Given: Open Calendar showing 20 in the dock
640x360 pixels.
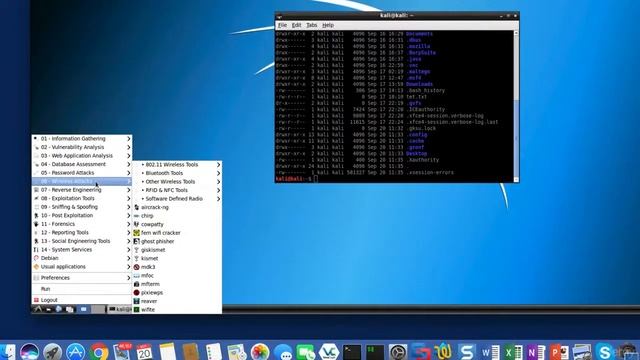Looking at the screenshot, I should click(144, 351).
